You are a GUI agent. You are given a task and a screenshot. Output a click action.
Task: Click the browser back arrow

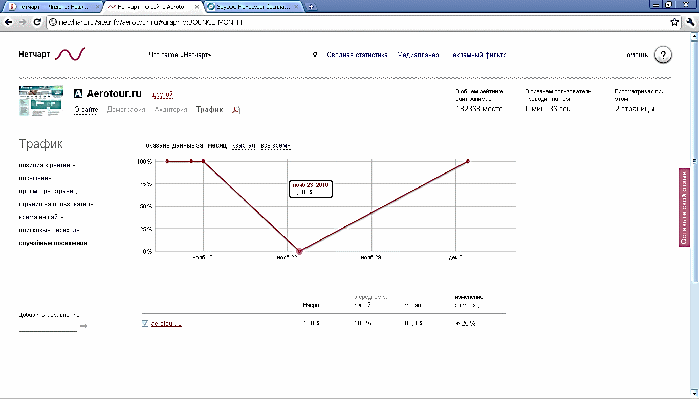[x=12, y=21]
